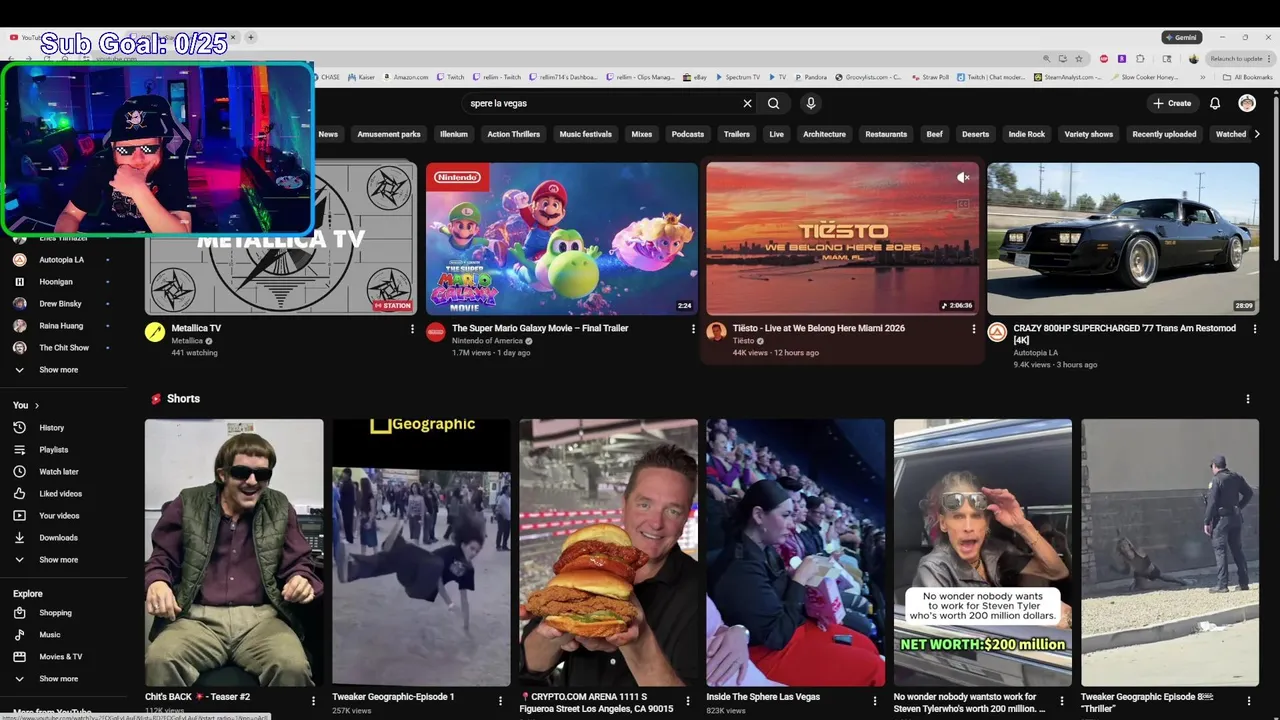Open the Shorts shelf options menu

[1247, 399]
